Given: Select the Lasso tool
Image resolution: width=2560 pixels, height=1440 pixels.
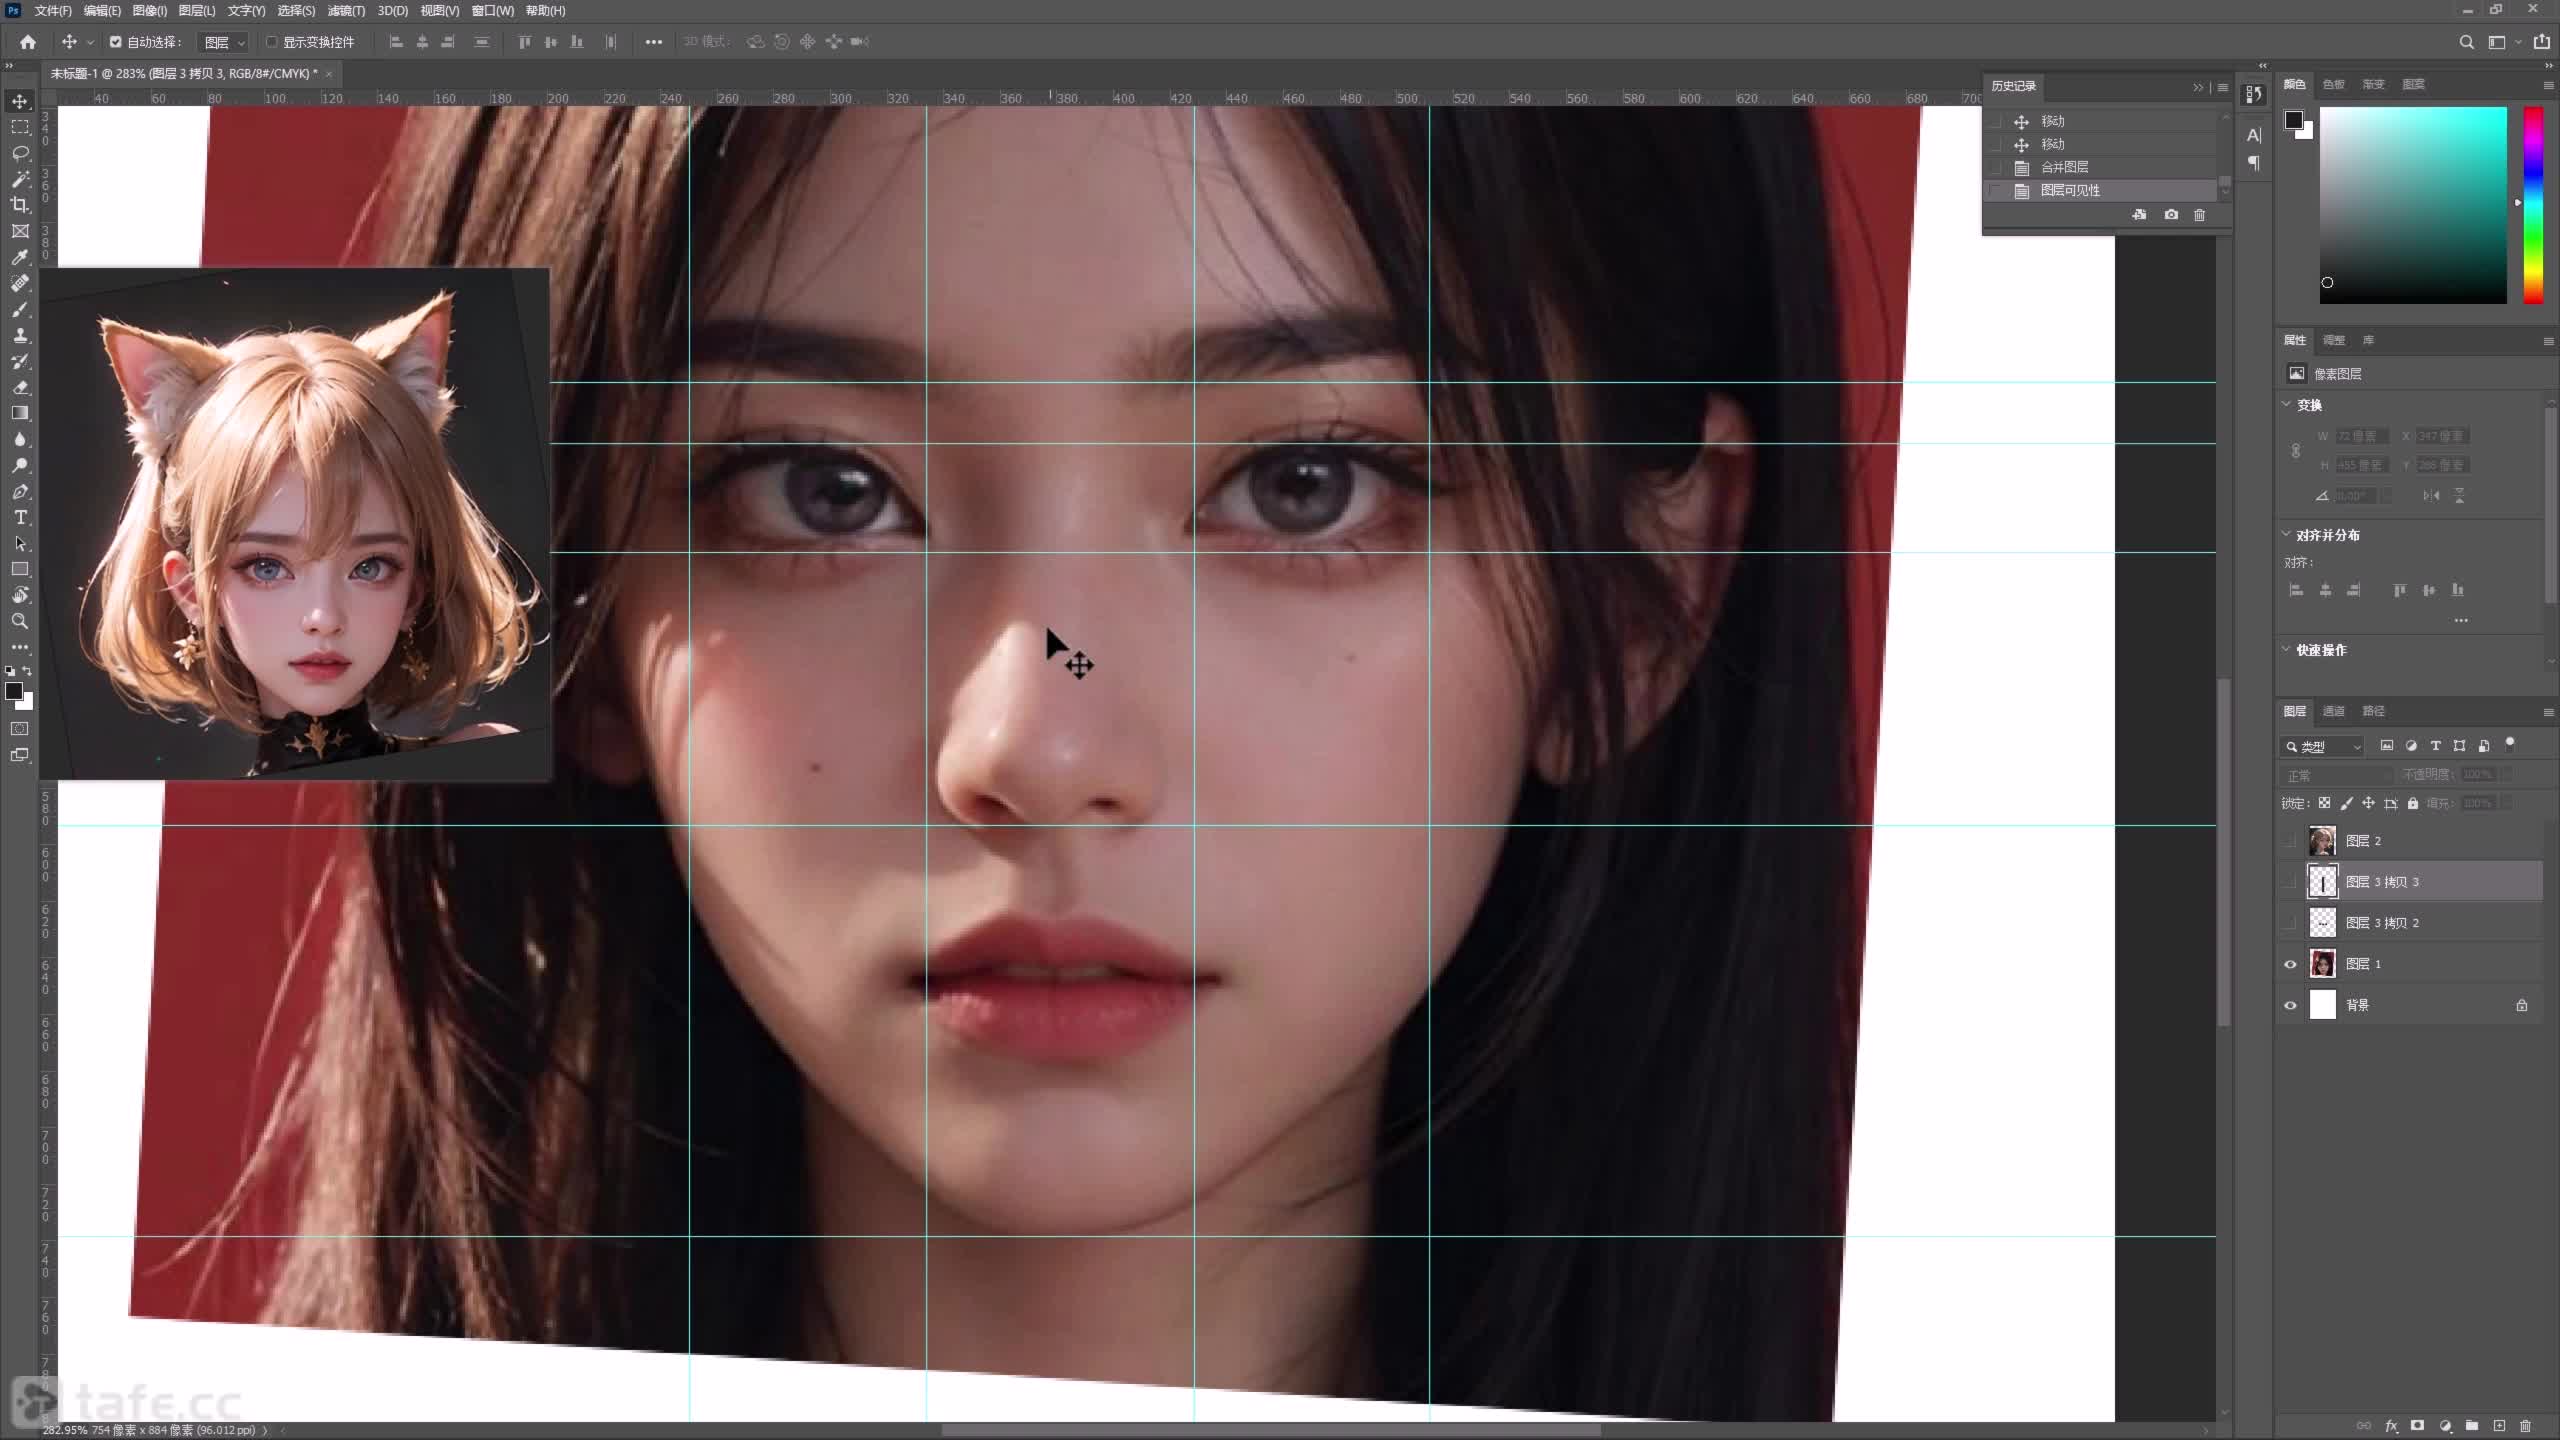Looking at the screenshot, I should [20, 153].
